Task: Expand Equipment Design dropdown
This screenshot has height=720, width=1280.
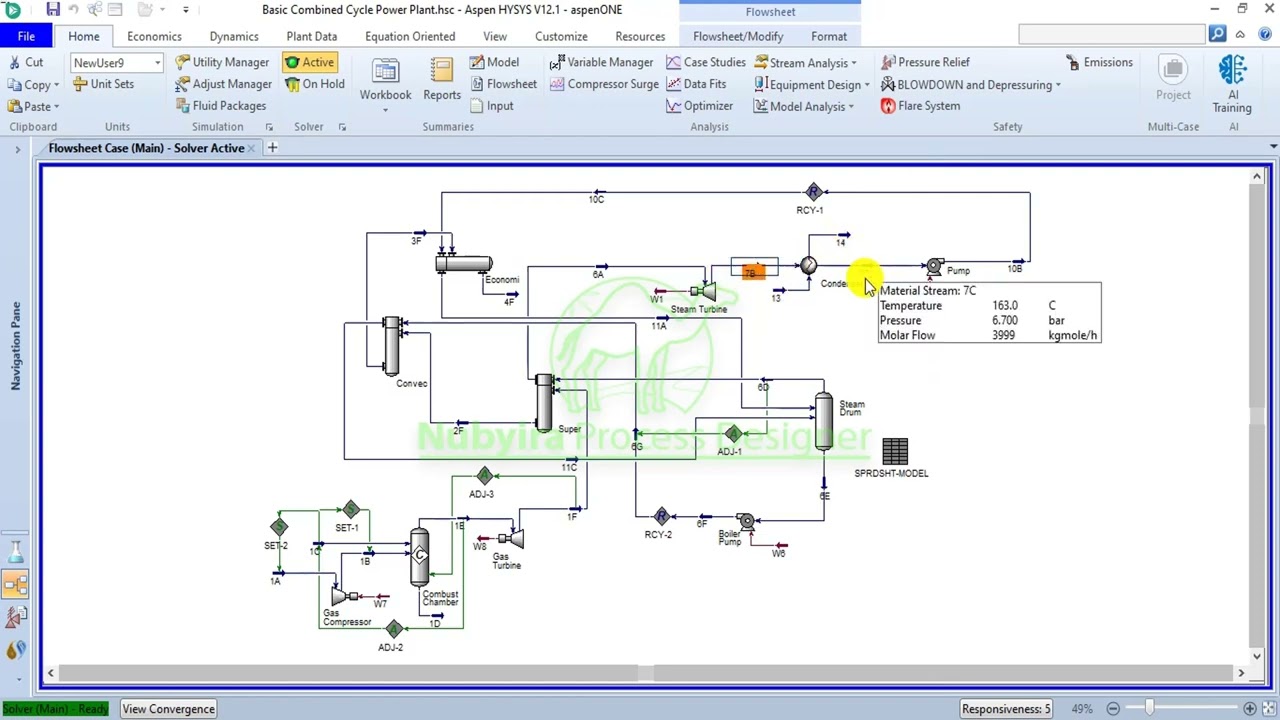Action: [x=866, y=85]
